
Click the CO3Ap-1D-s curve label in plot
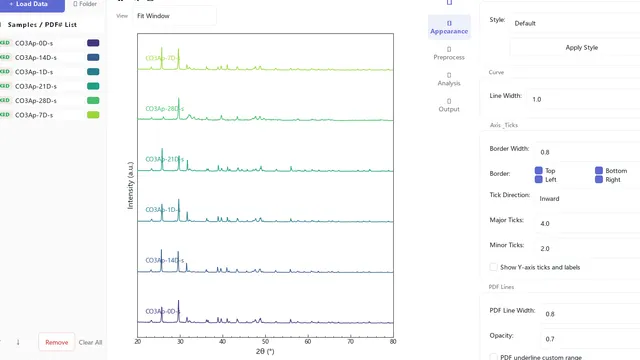pyautogui.click(x=162, y=210)
